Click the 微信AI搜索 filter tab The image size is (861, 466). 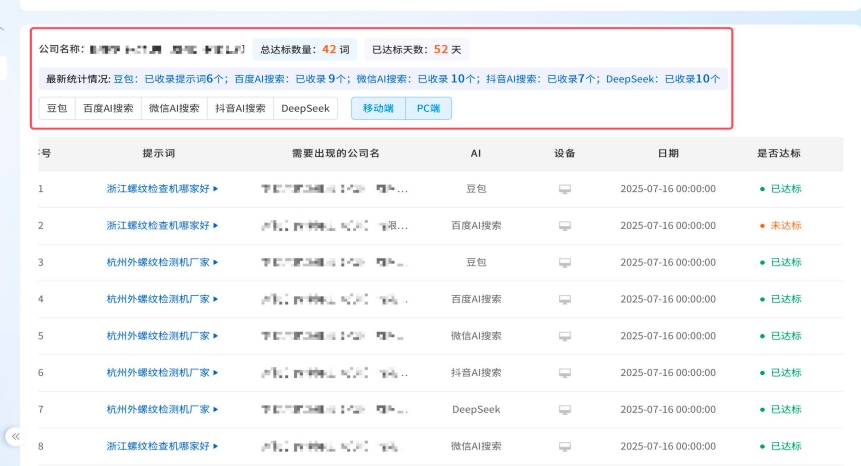click(x=174, y=108)
